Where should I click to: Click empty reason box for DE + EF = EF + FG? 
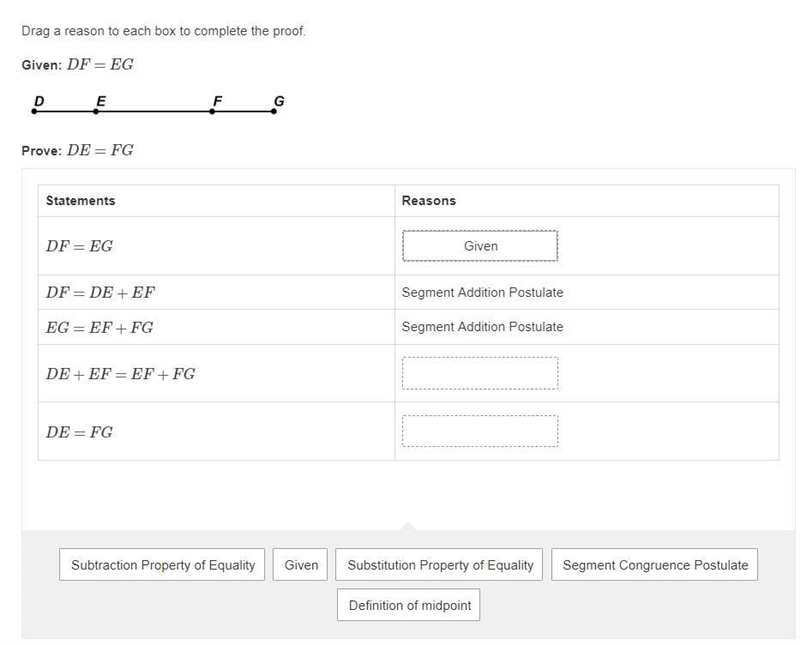tap(480, 374)
